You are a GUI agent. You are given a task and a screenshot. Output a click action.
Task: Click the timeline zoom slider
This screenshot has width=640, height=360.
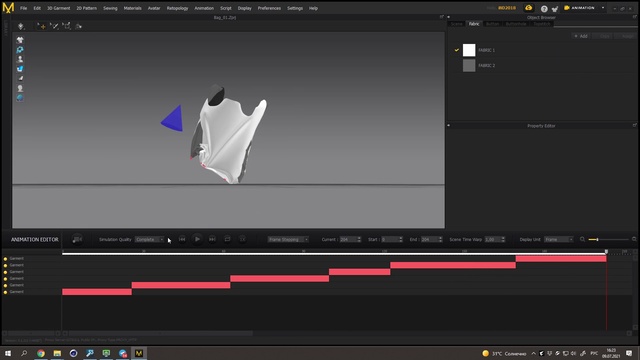[608, 240]
